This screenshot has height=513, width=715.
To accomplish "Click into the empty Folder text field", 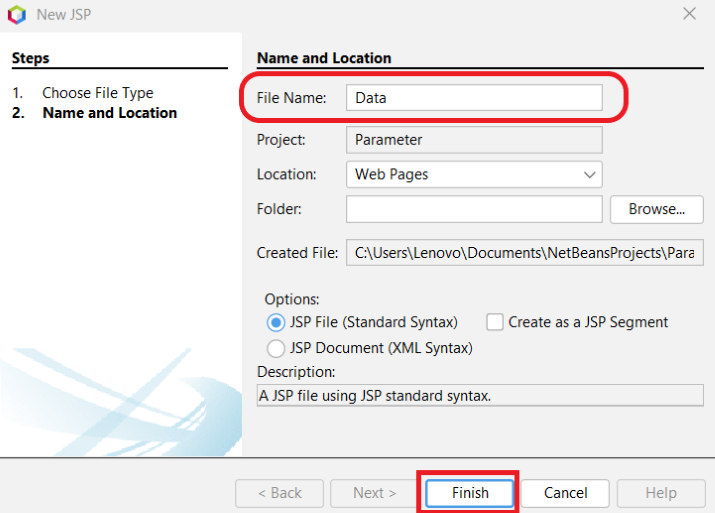I will coord(474,209).
